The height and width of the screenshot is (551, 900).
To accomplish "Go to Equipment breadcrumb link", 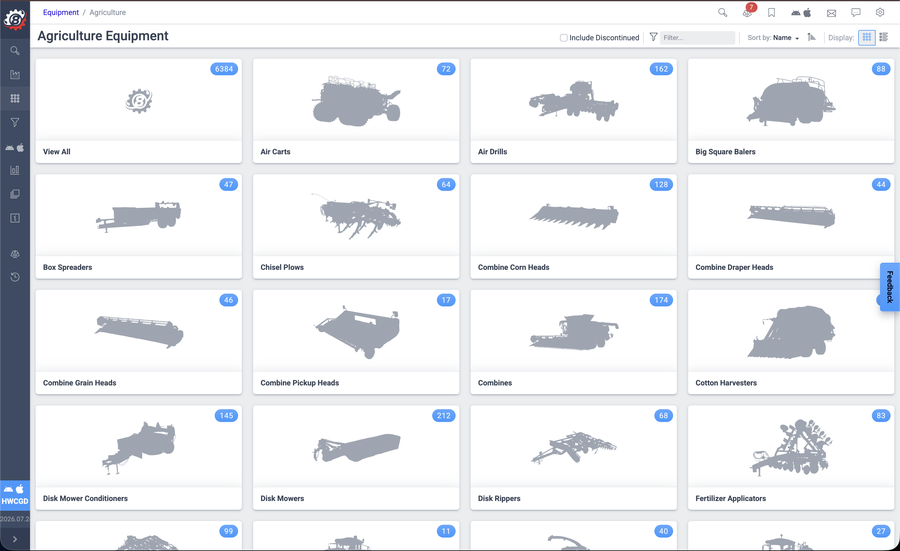I will point(61,12).
